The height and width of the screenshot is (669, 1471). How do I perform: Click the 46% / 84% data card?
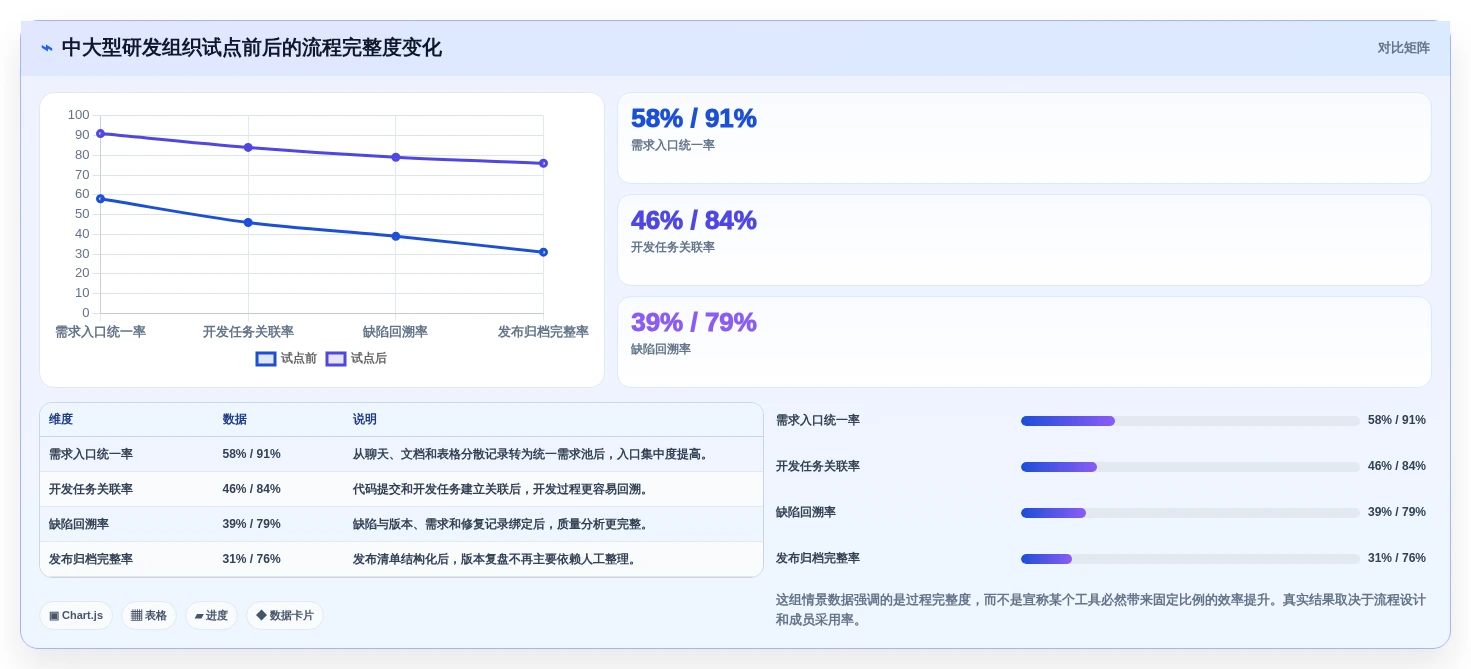[1024, 240]
